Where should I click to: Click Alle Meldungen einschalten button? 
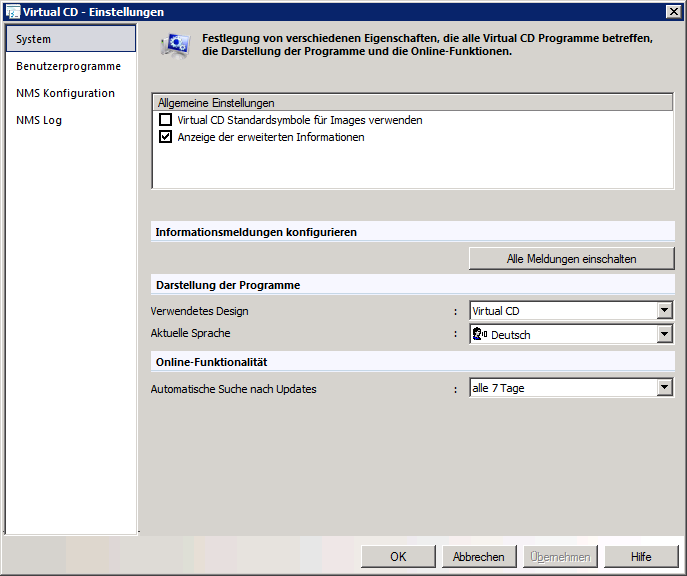[571, 259]
